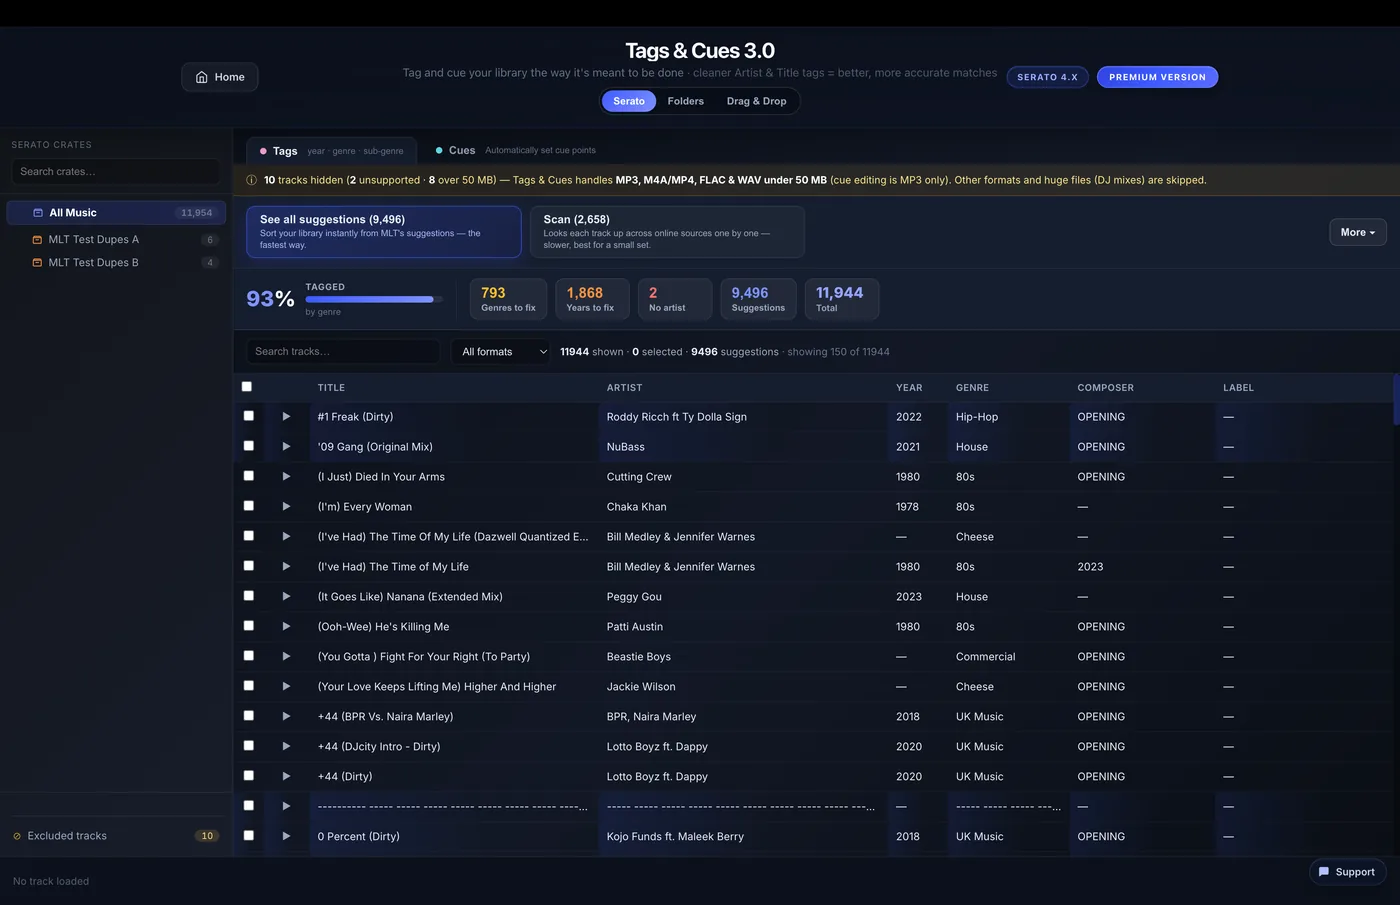Select the All Music crate
This screenshot has width=1400, height=905.
[x=116, y=213]
